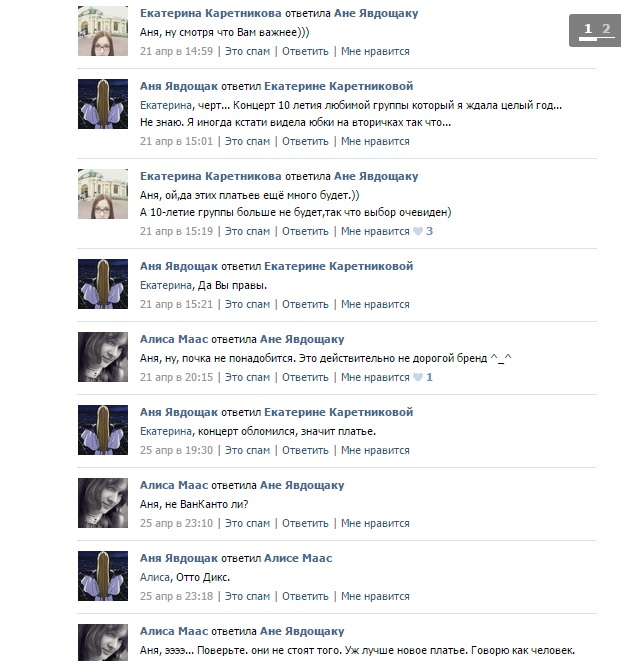This screenshot has width=621, height=661.
Task: Go to page 2 of comments
Action: (x=606, y=29)
